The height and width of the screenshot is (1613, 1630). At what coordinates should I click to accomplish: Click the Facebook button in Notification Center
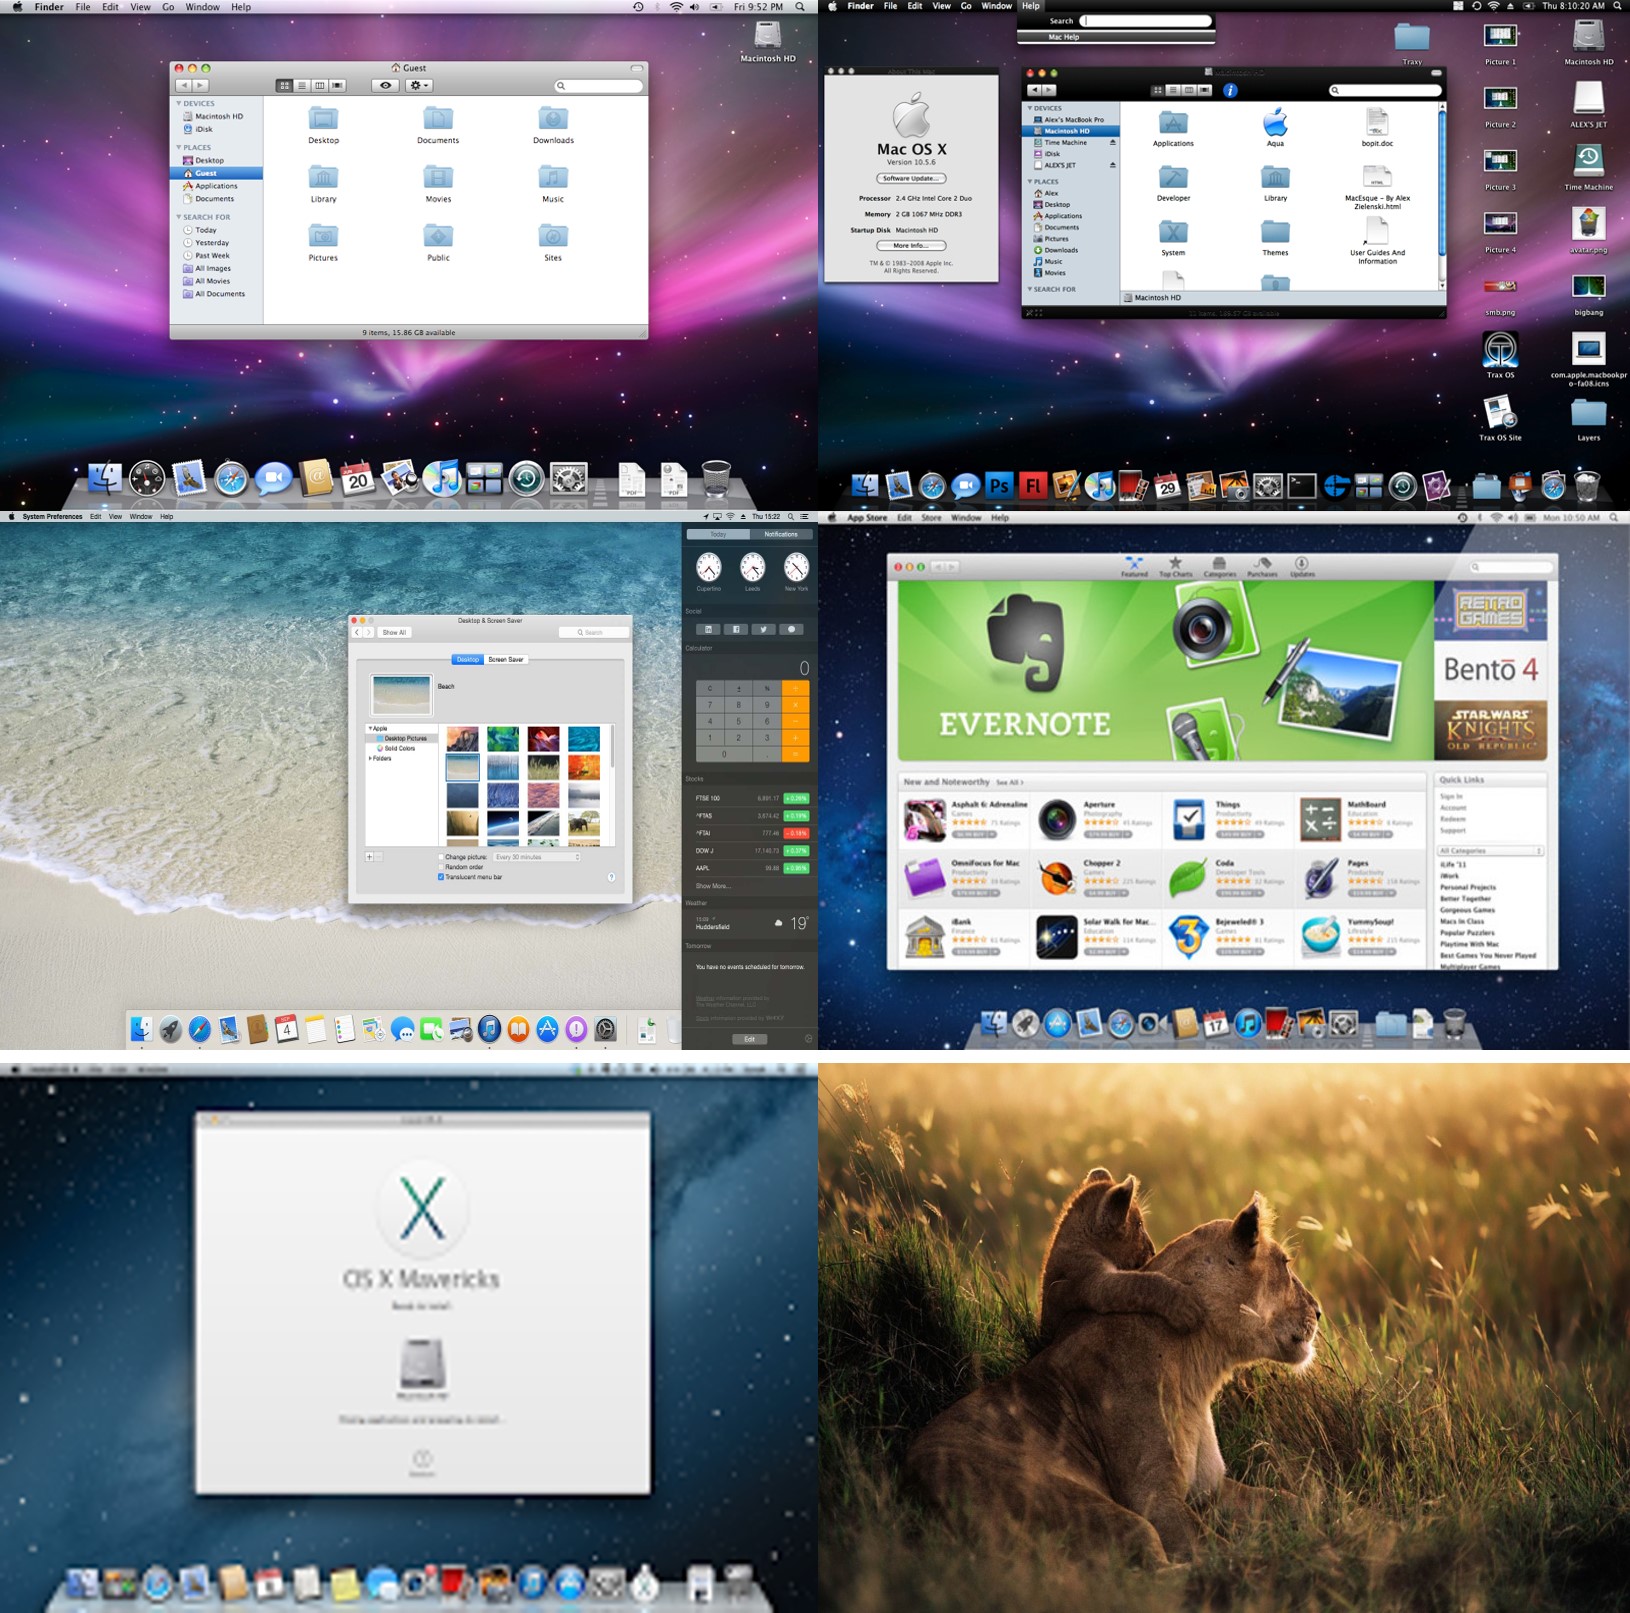coord(735,629)
